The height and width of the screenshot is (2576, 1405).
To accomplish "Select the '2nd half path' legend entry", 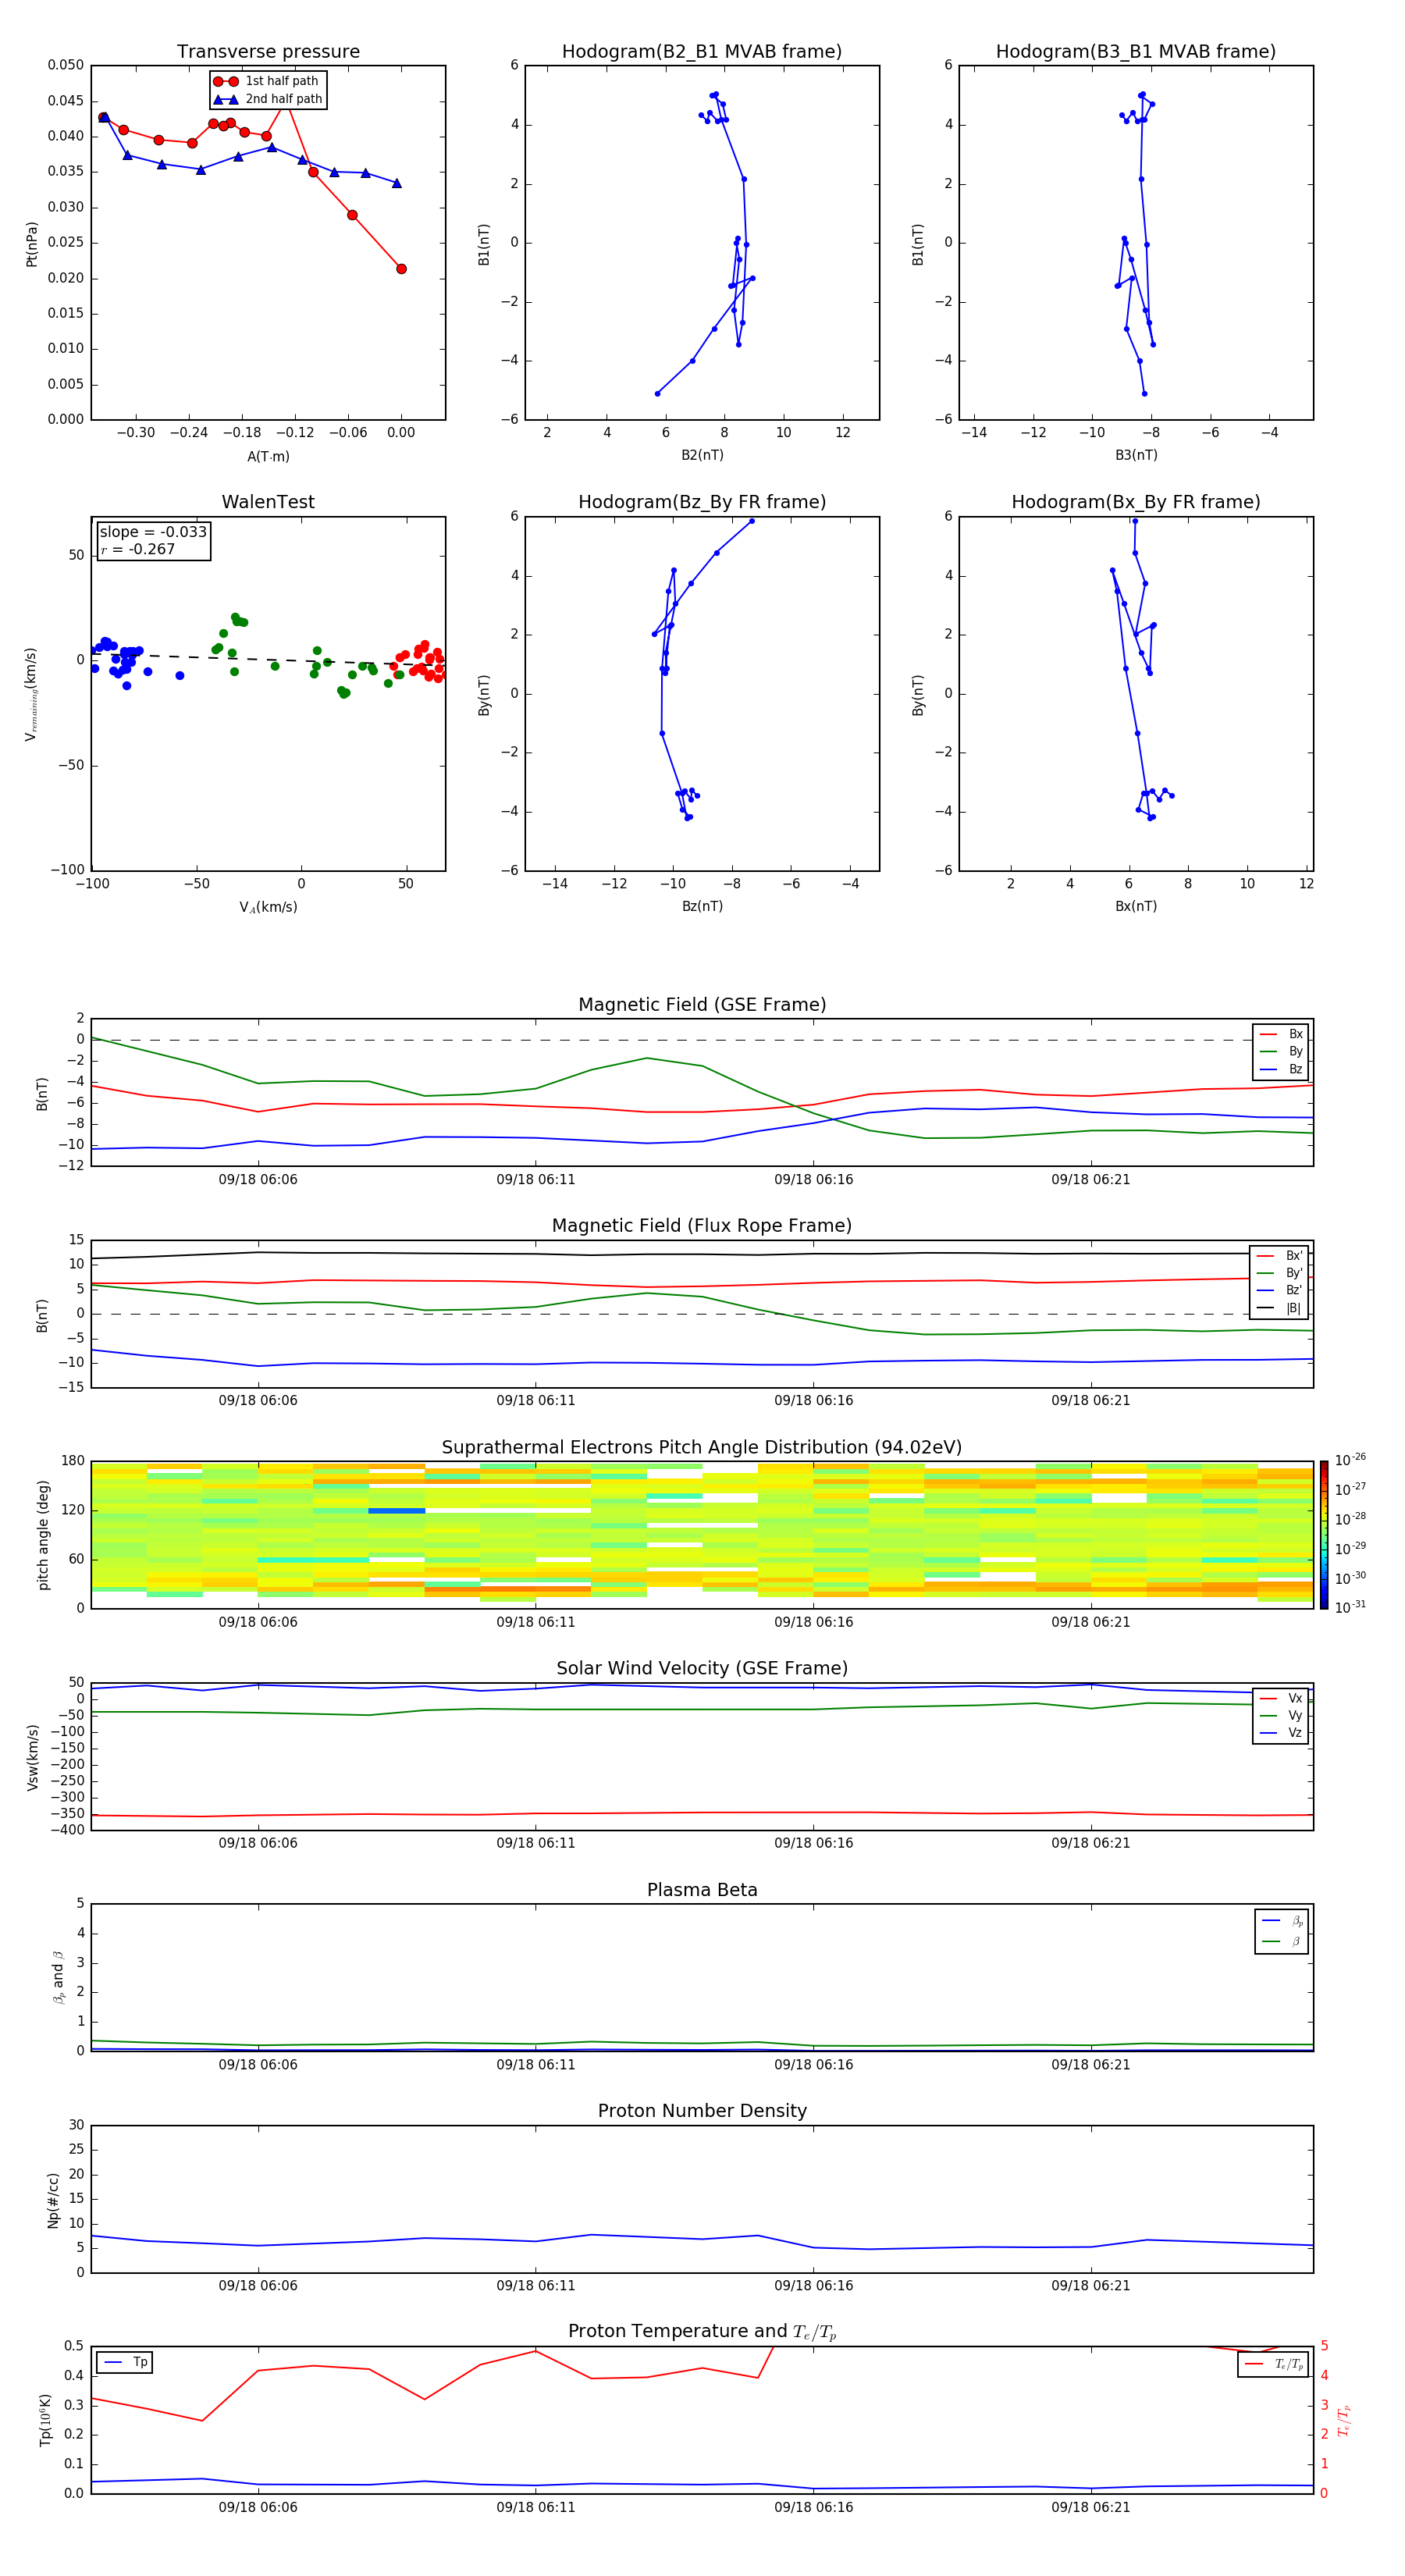I will tap(268, 99).
